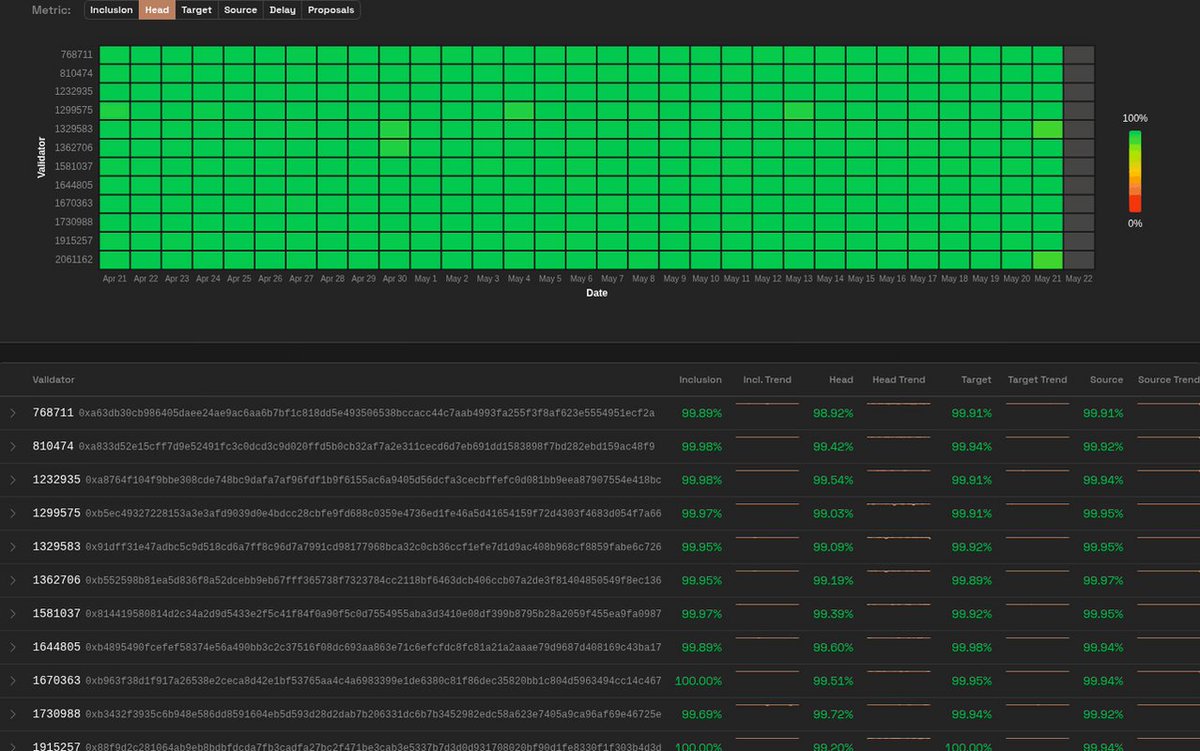1200x751 pixels.
Task: Click Source value 99.97% for 1362706
Action: [1103, 580]
